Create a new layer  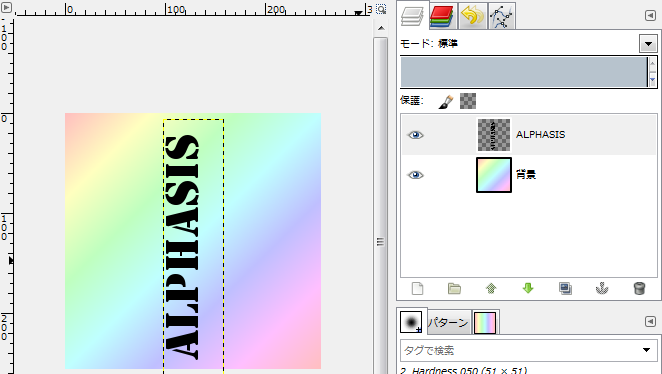[x=417, y=289]
